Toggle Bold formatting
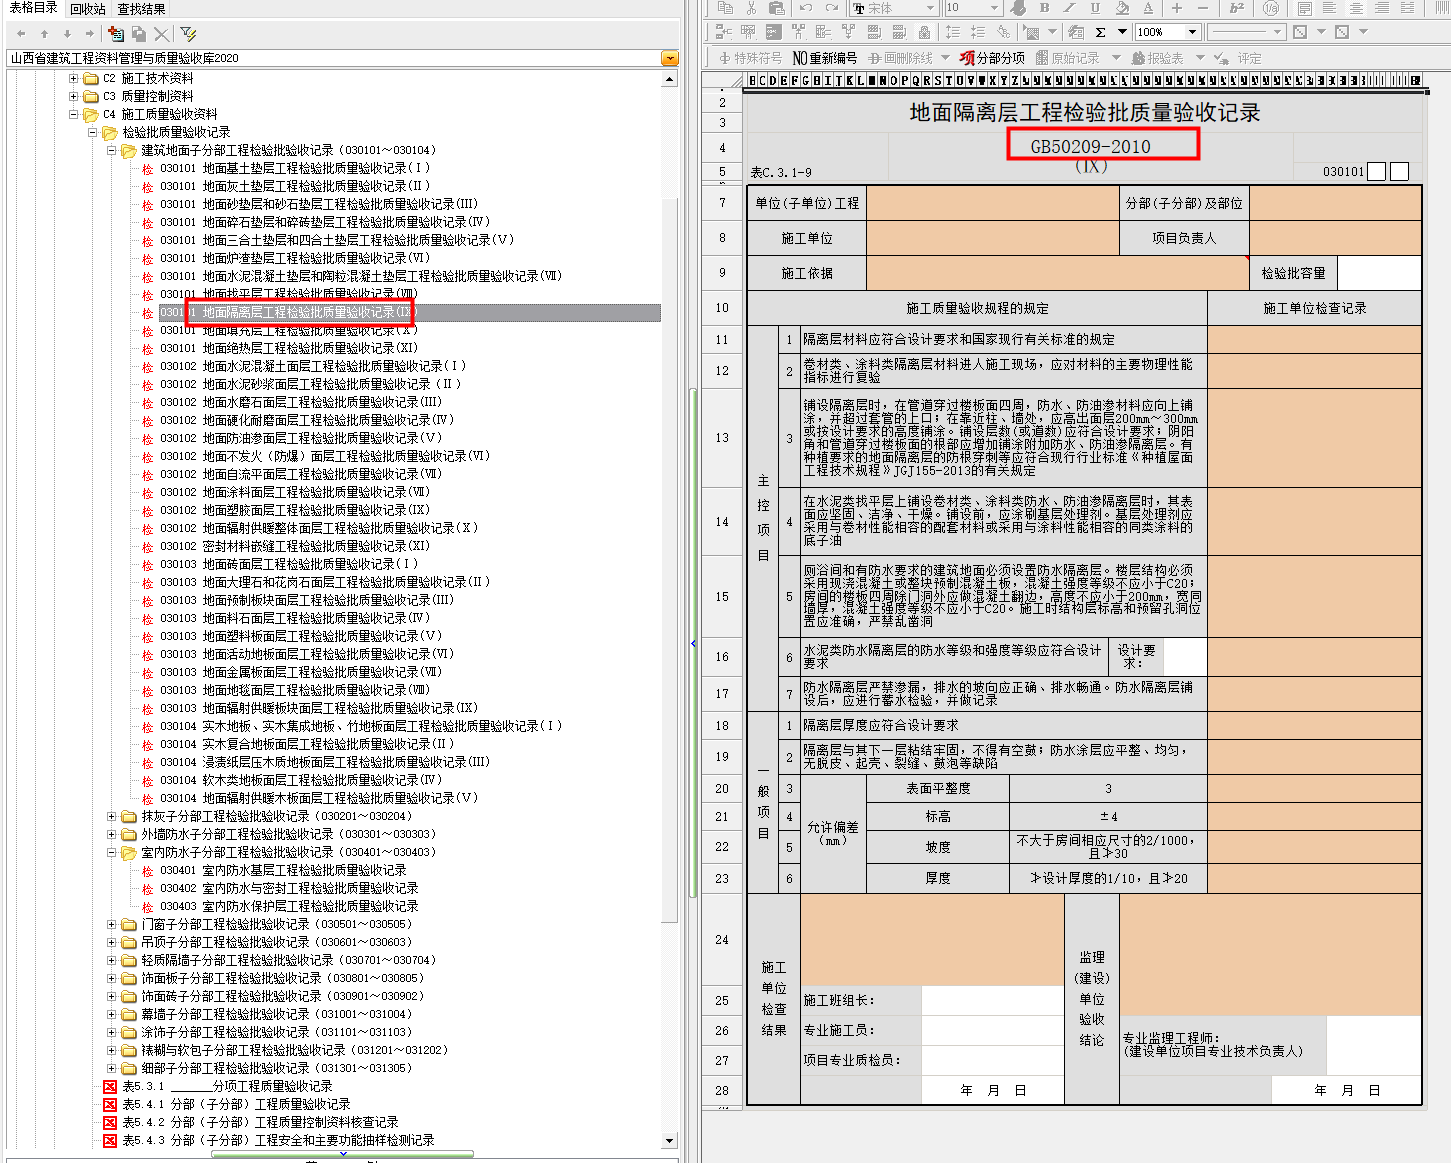 [1044, 8]
